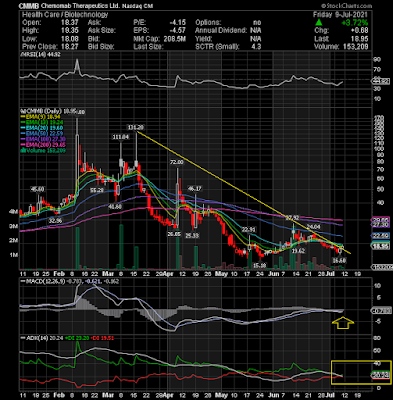The image size is (393, 400).
Task: Click the tallest February volume bar
Action: (78, 248)
